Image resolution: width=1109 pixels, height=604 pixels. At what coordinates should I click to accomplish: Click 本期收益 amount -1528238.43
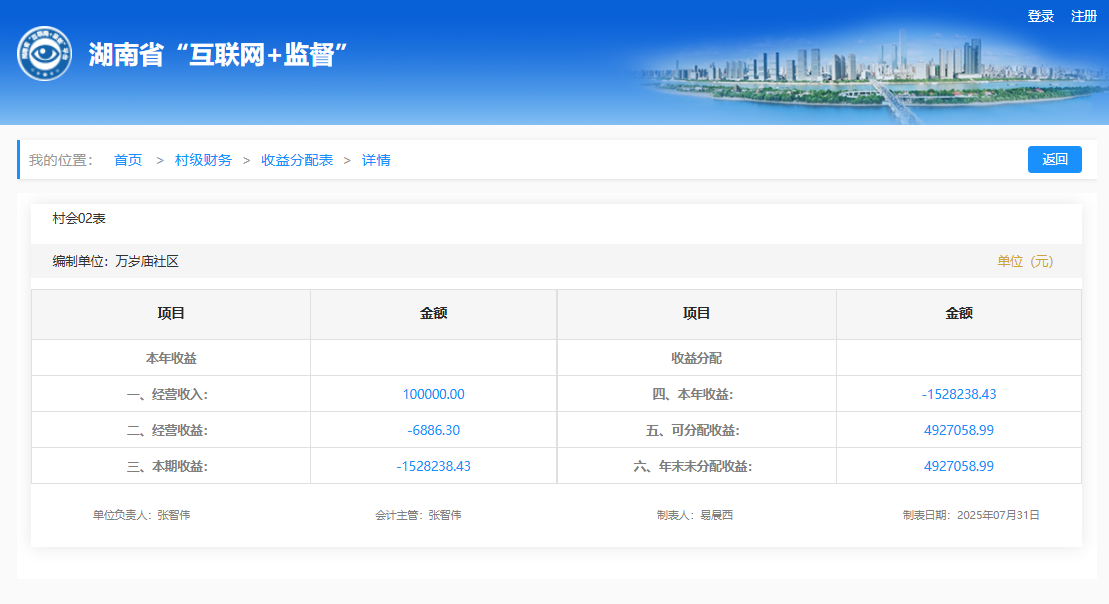tap(433, 466)
